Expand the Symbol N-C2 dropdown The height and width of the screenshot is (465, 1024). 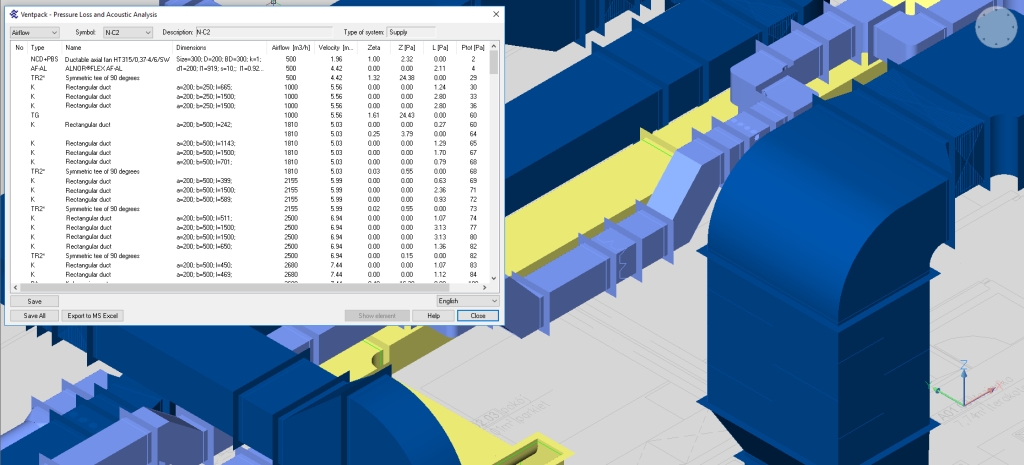[129, 32]
